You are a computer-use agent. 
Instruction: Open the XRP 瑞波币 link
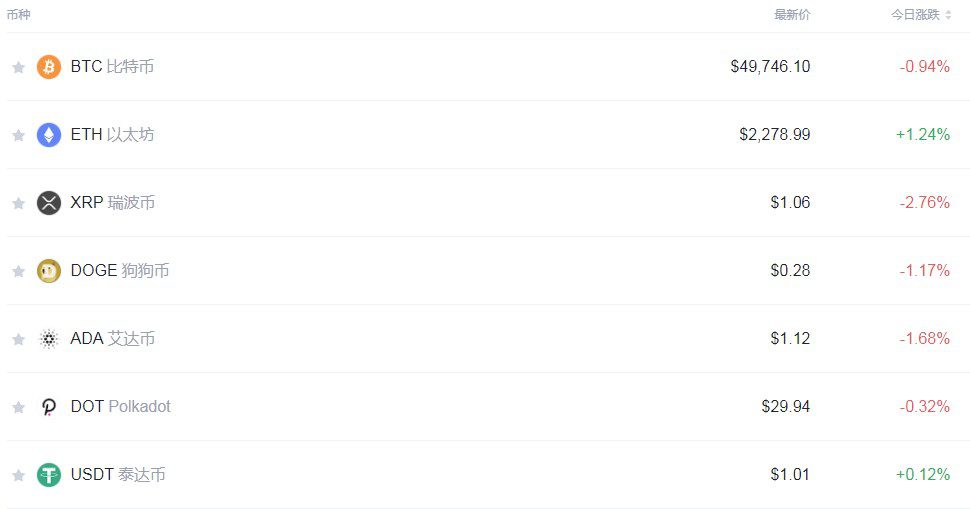tap(112, 203)
